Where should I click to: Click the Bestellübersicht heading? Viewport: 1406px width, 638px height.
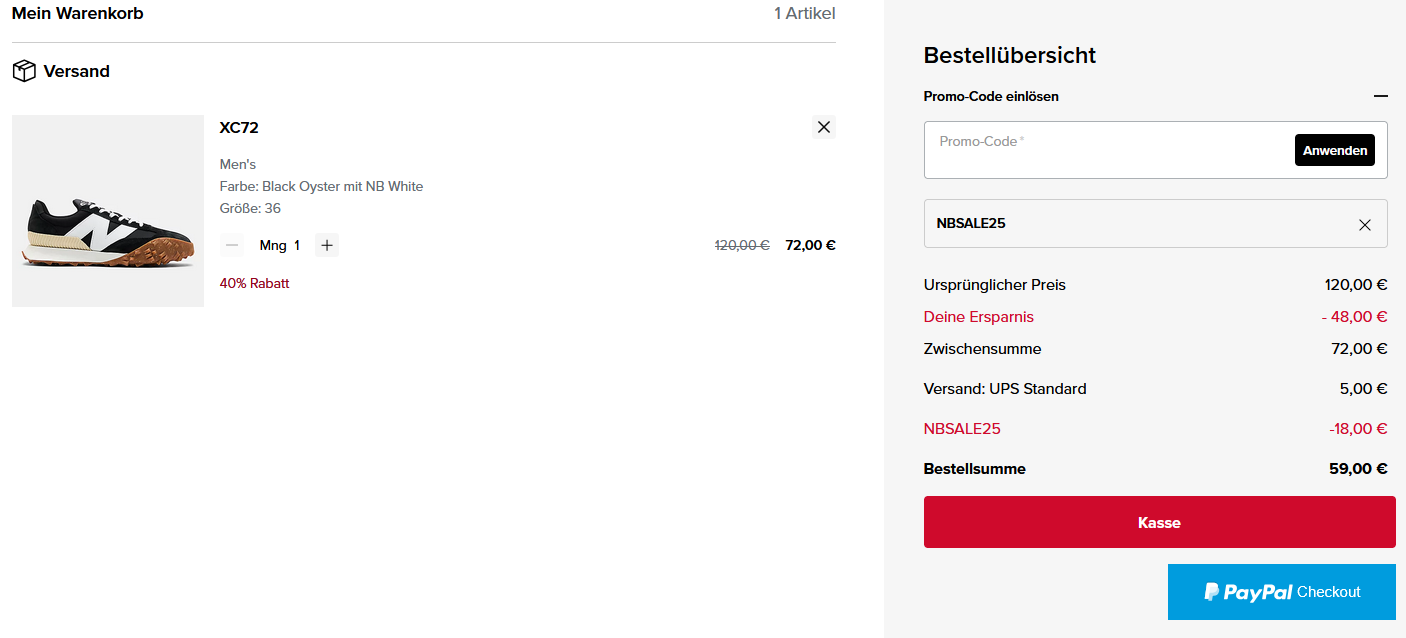pos(1009,55)
